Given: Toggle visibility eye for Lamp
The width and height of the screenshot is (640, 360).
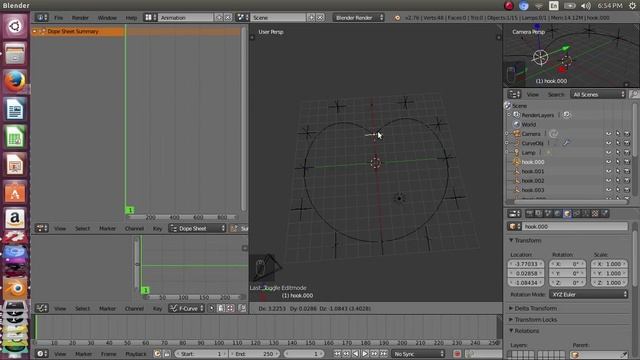Looking at the screenshot, I should point(609,153).
